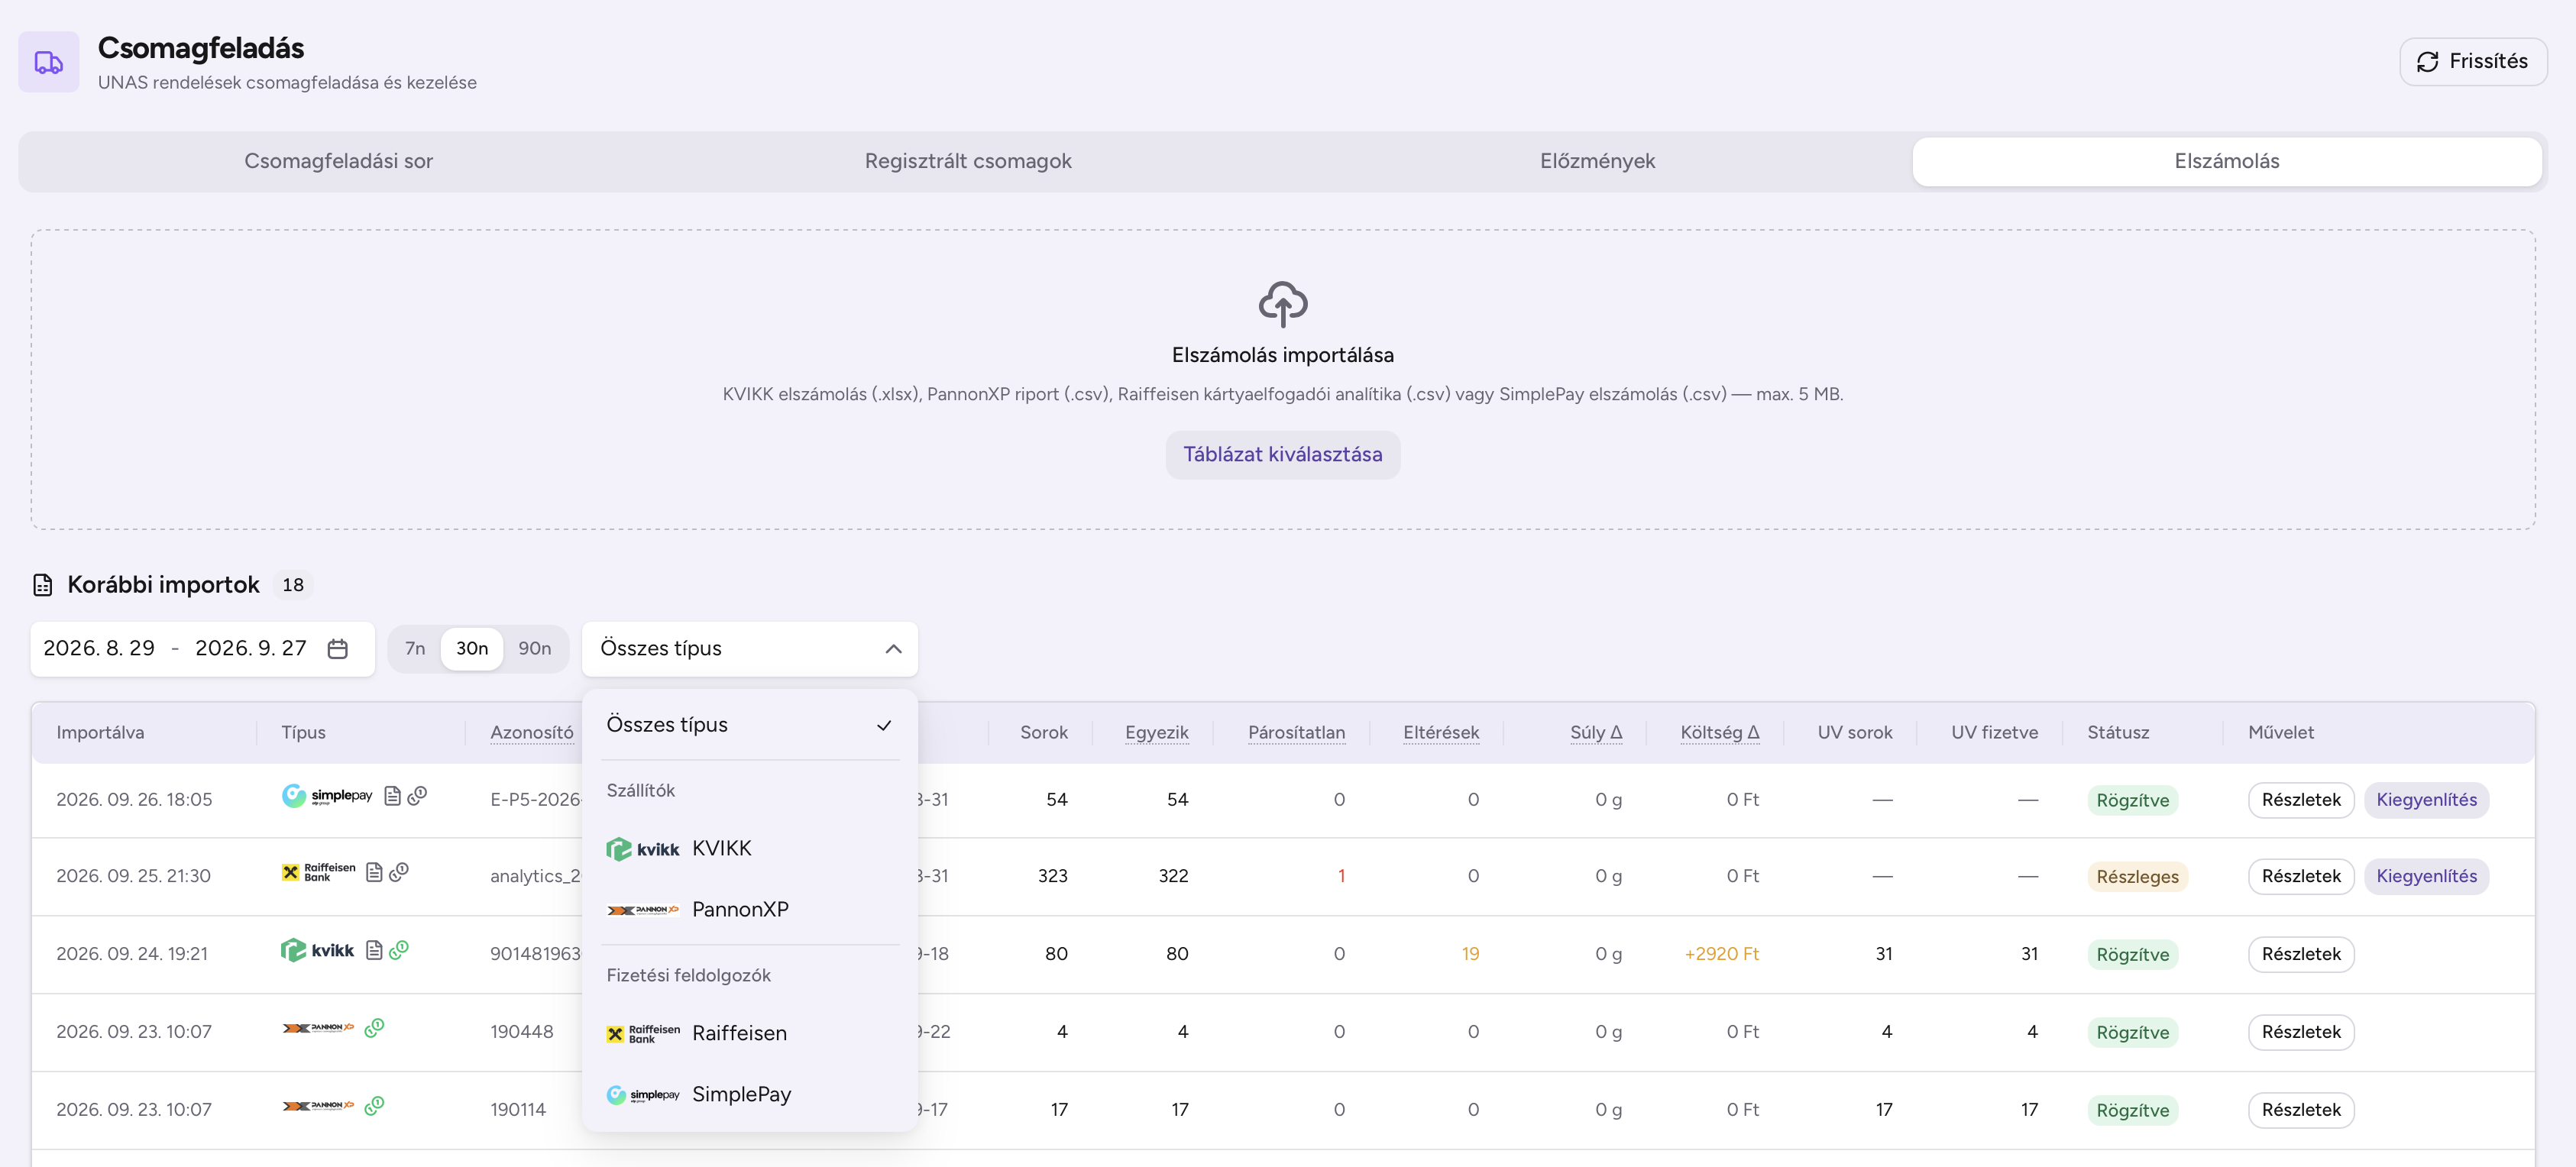Click Kiegyenlítés in the simplepay row

pyautogui.click(x=2427, y=800)
